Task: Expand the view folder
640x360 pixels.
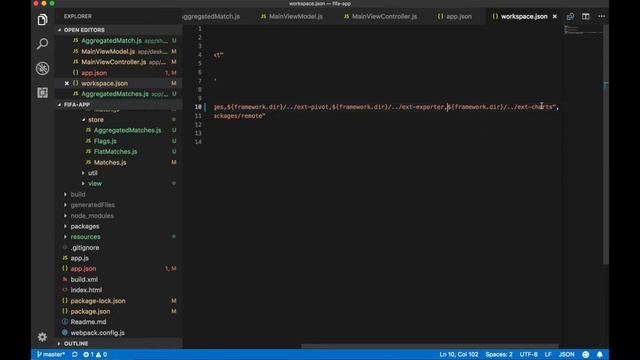Action: 95,183
